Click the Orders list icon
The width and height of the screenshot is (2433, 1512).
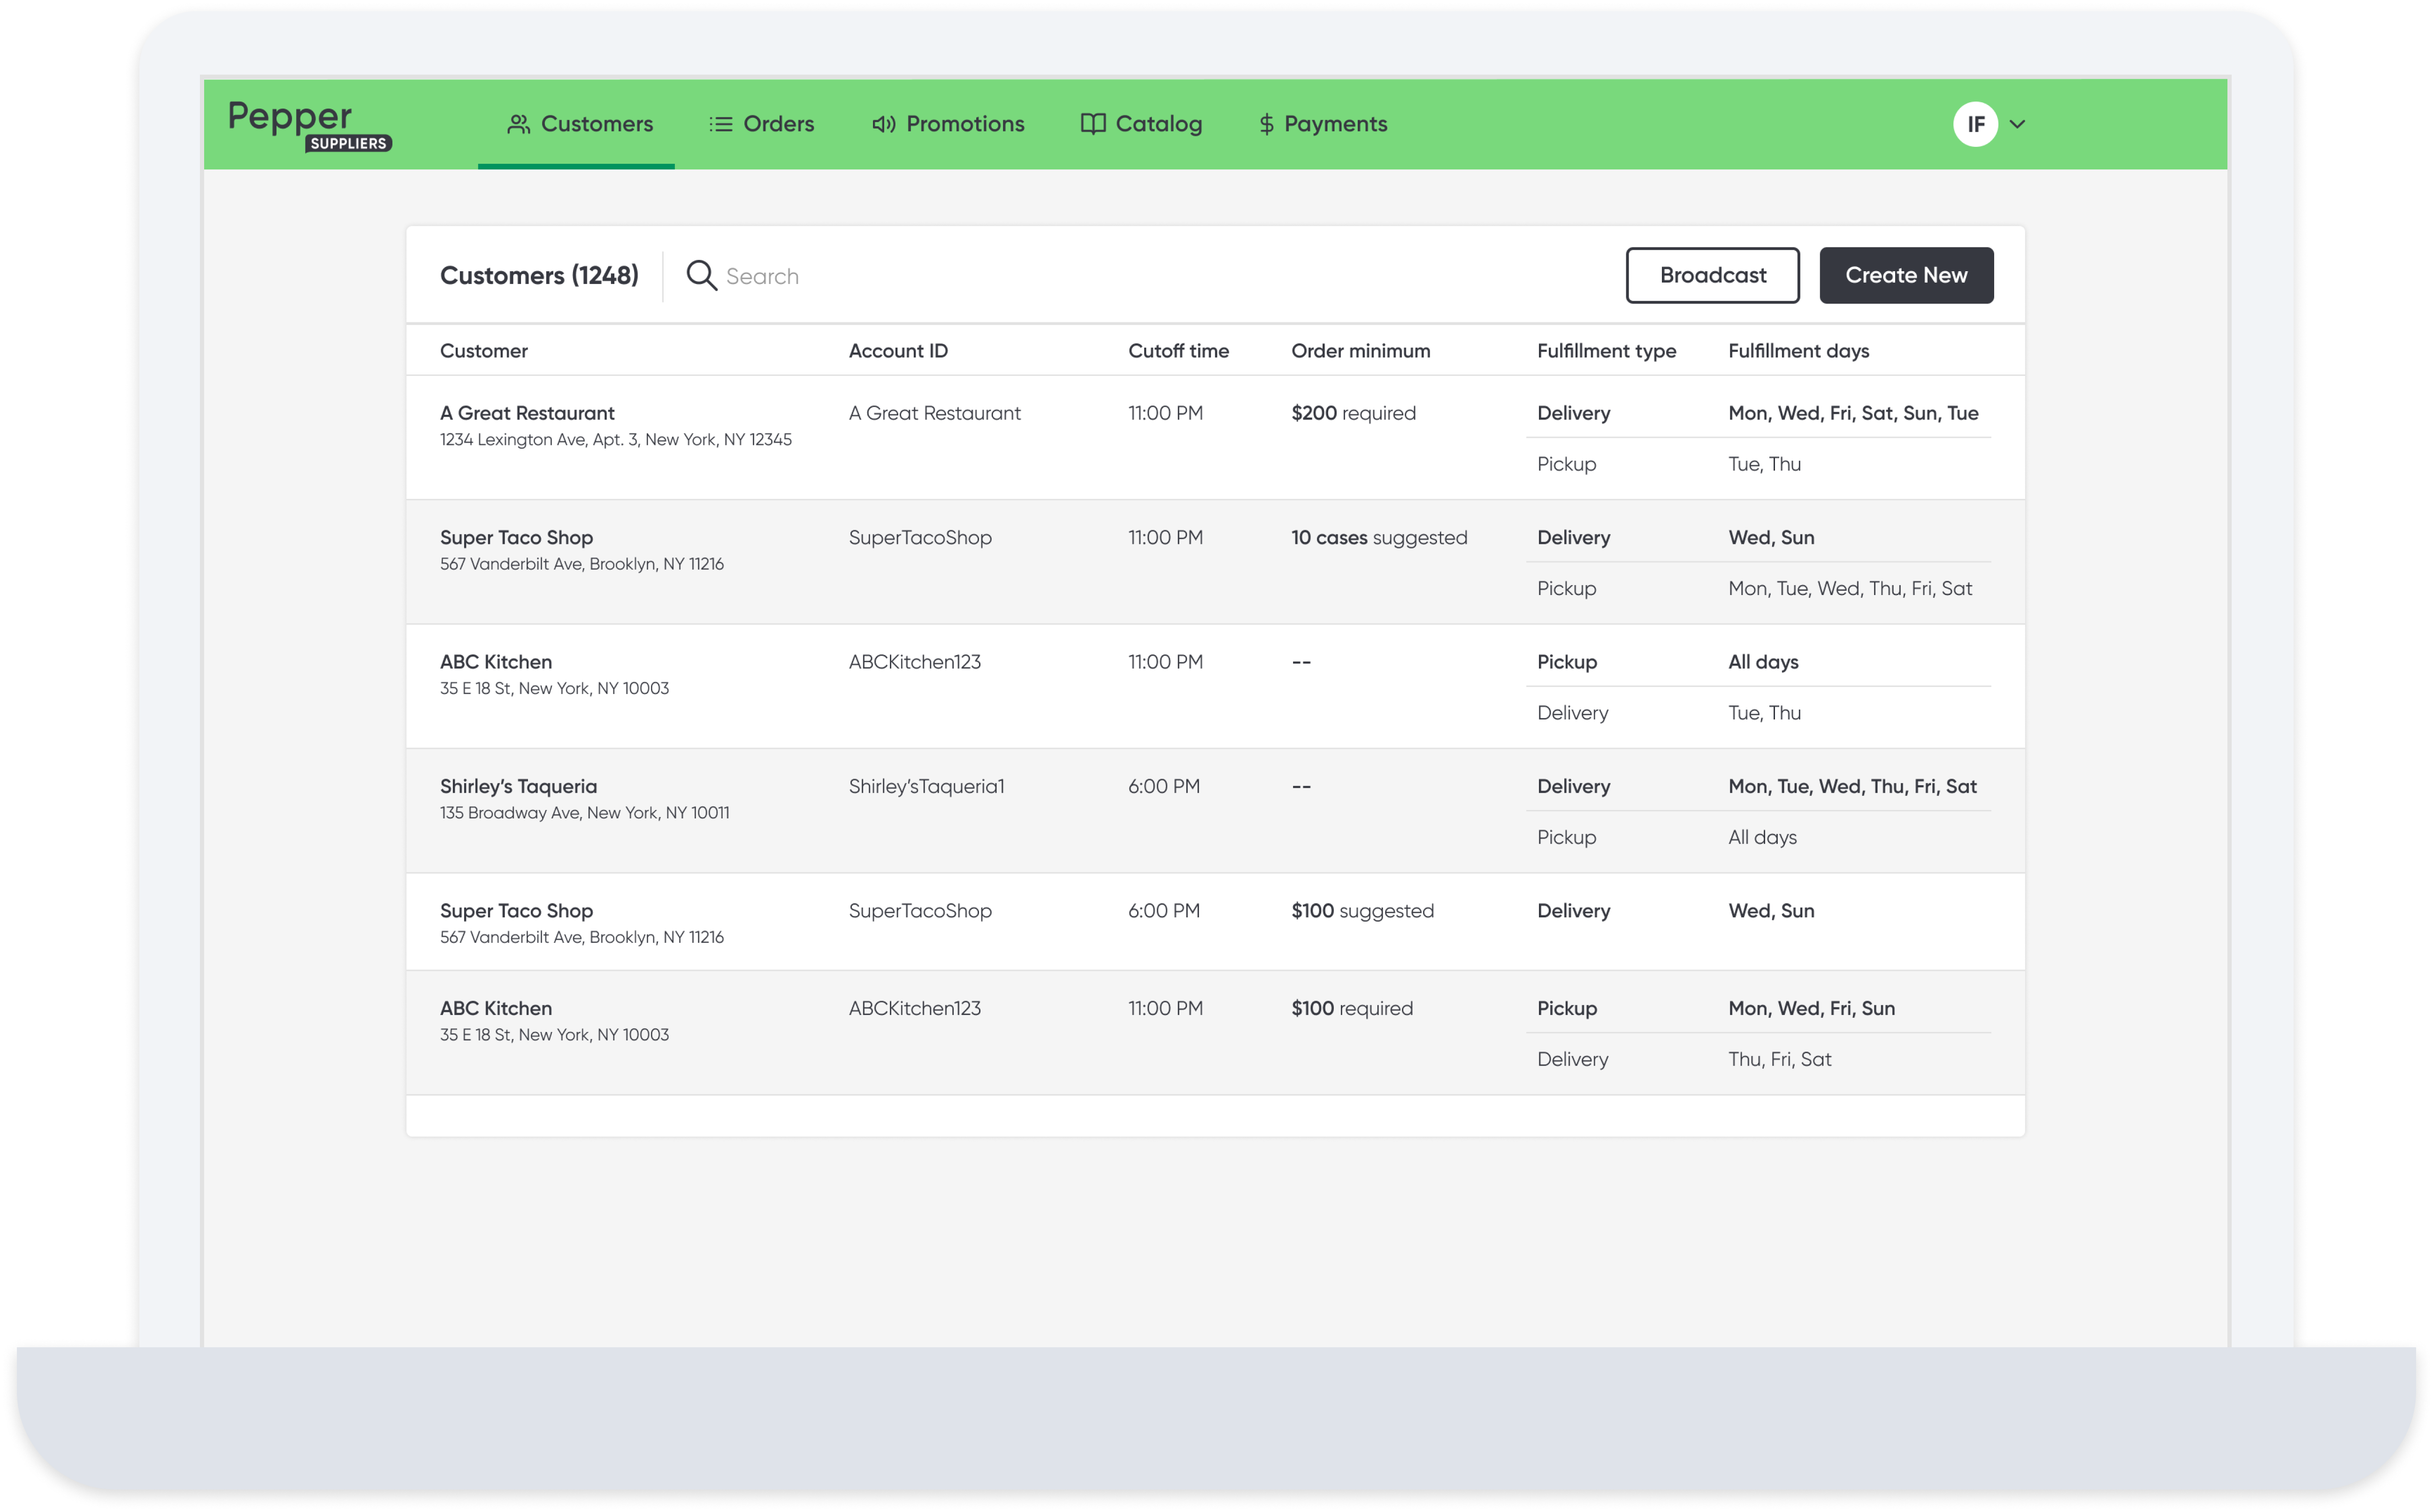(x=720, y=124)
